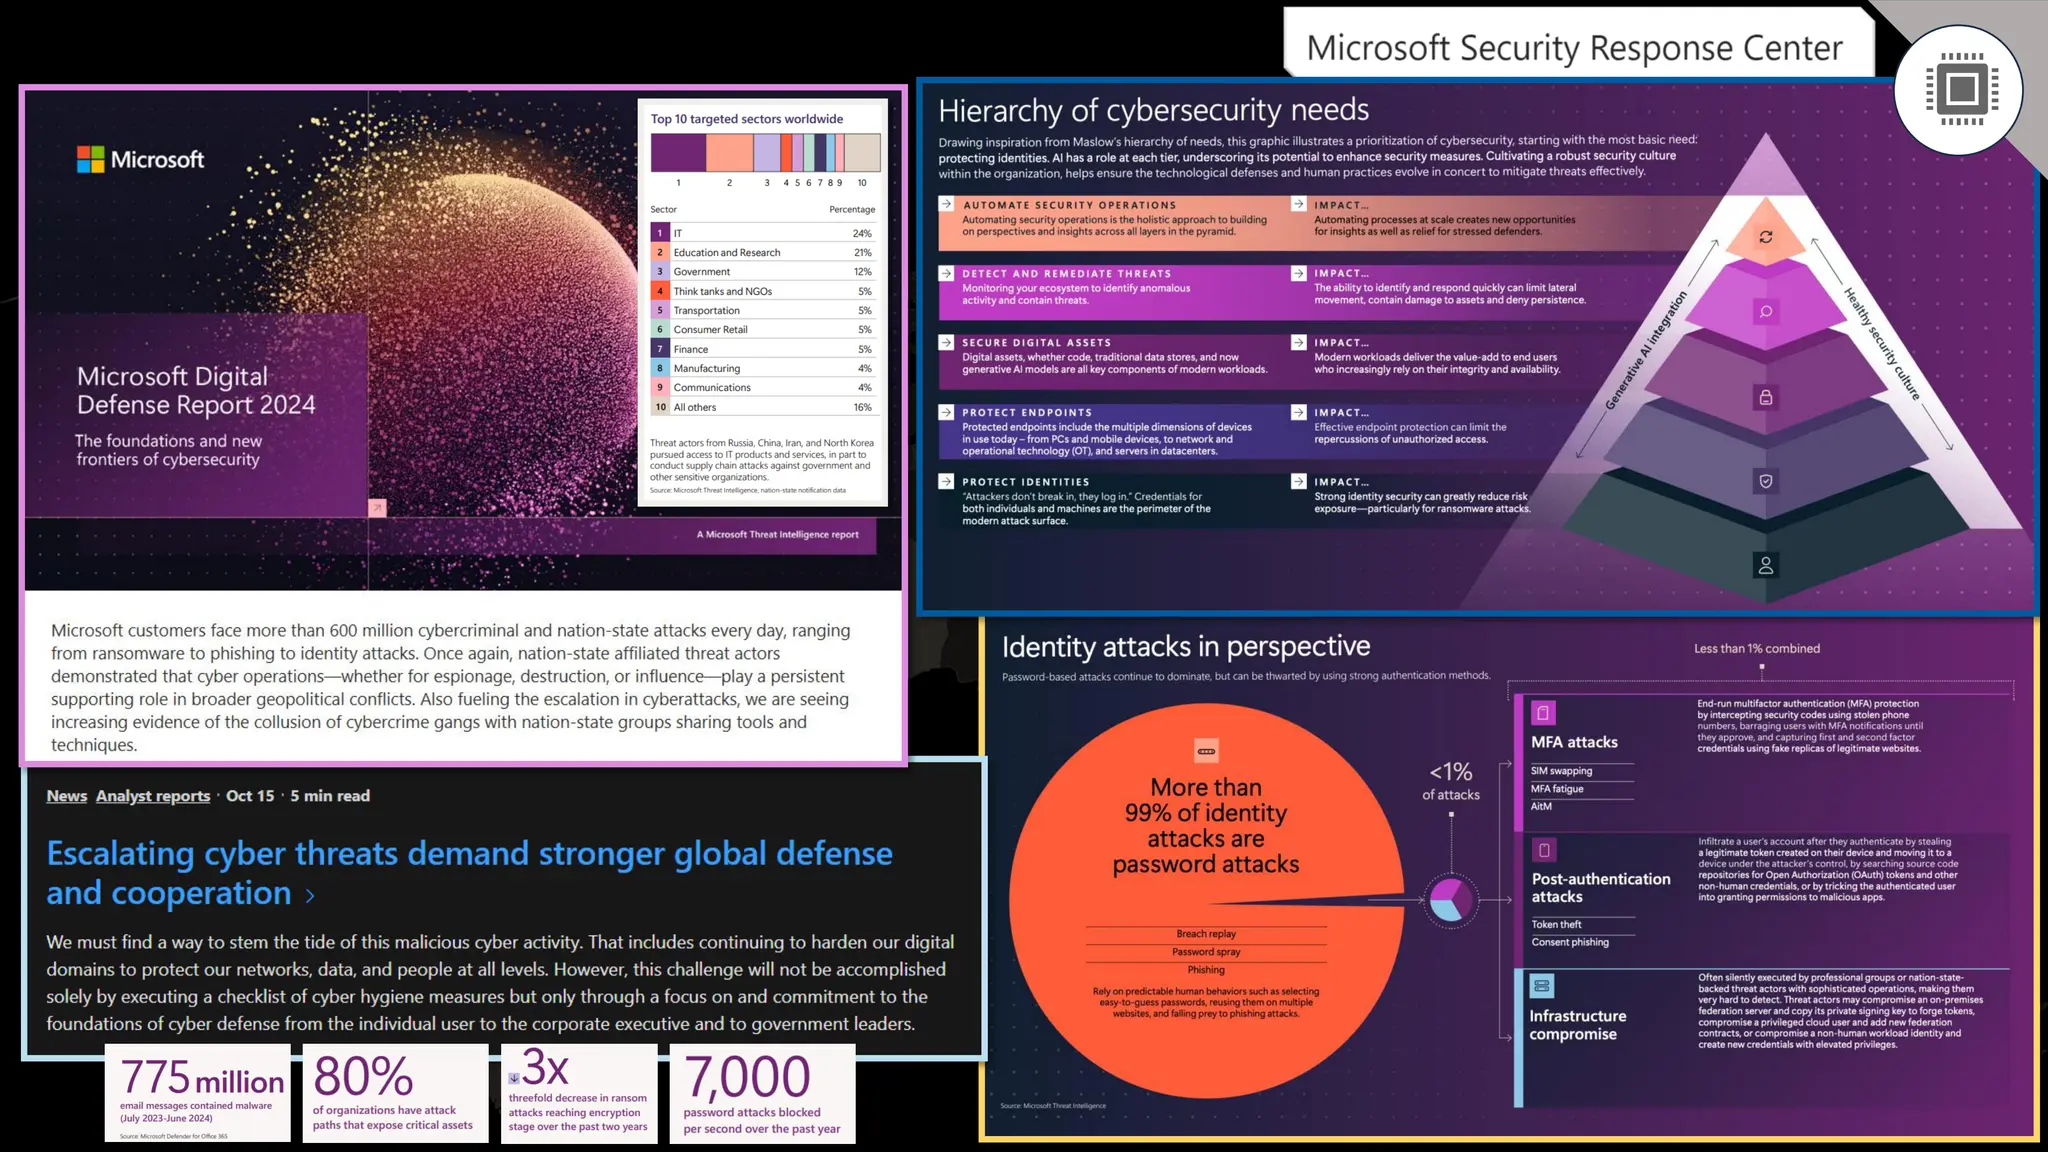Click the 775 million statistic card

coord(198,1093)
